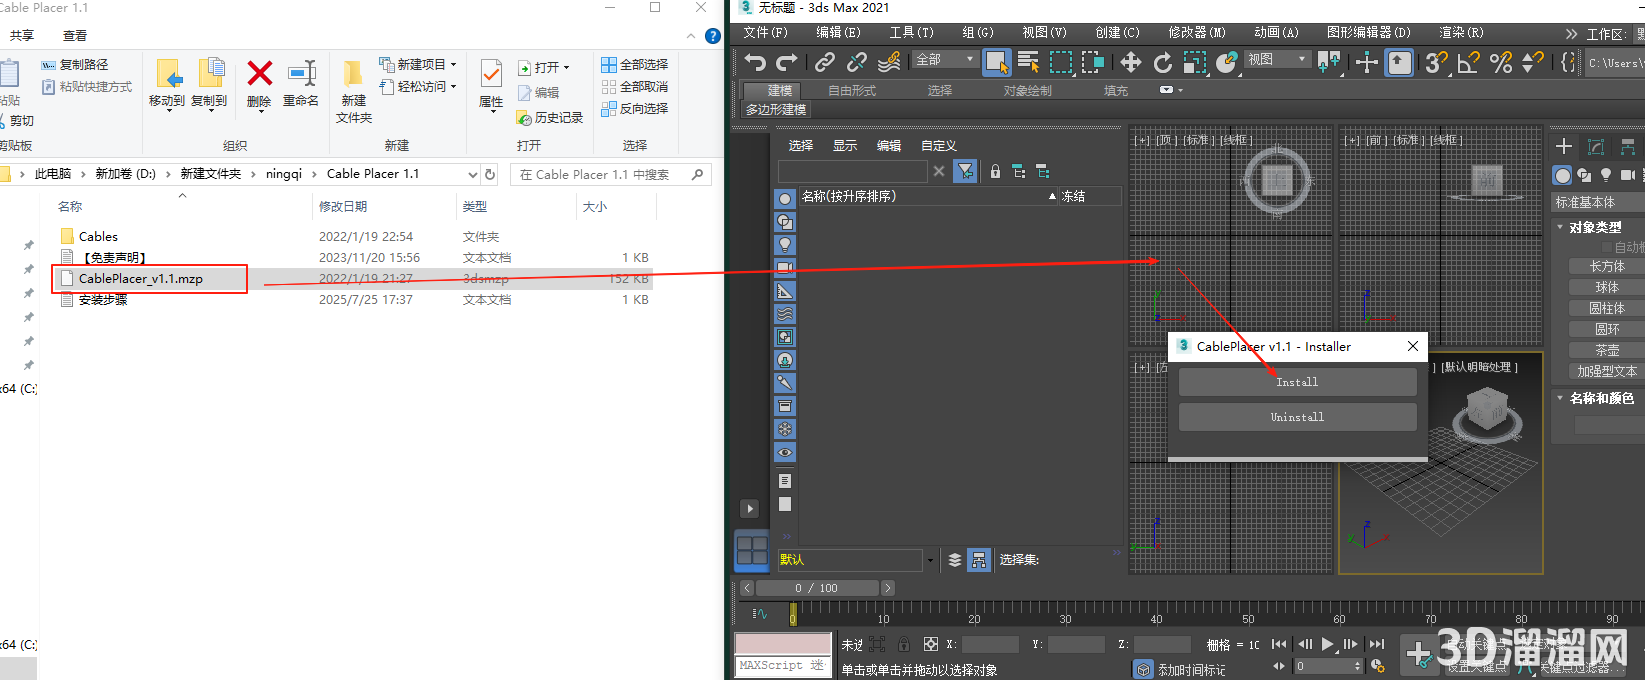Click the Use Pivot Point Center icon
This screenshot has width=1645, height=680.
tap(1329, 62)
